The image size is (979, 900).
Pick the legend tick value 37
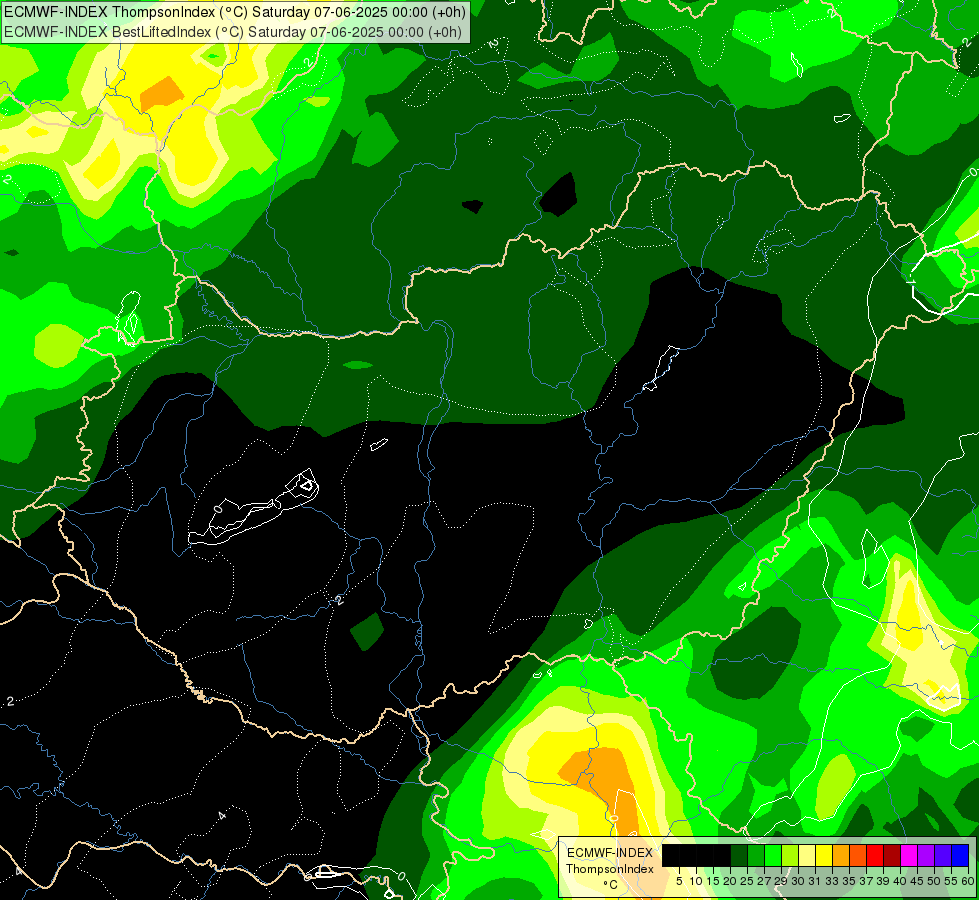(x=866, y=881)
